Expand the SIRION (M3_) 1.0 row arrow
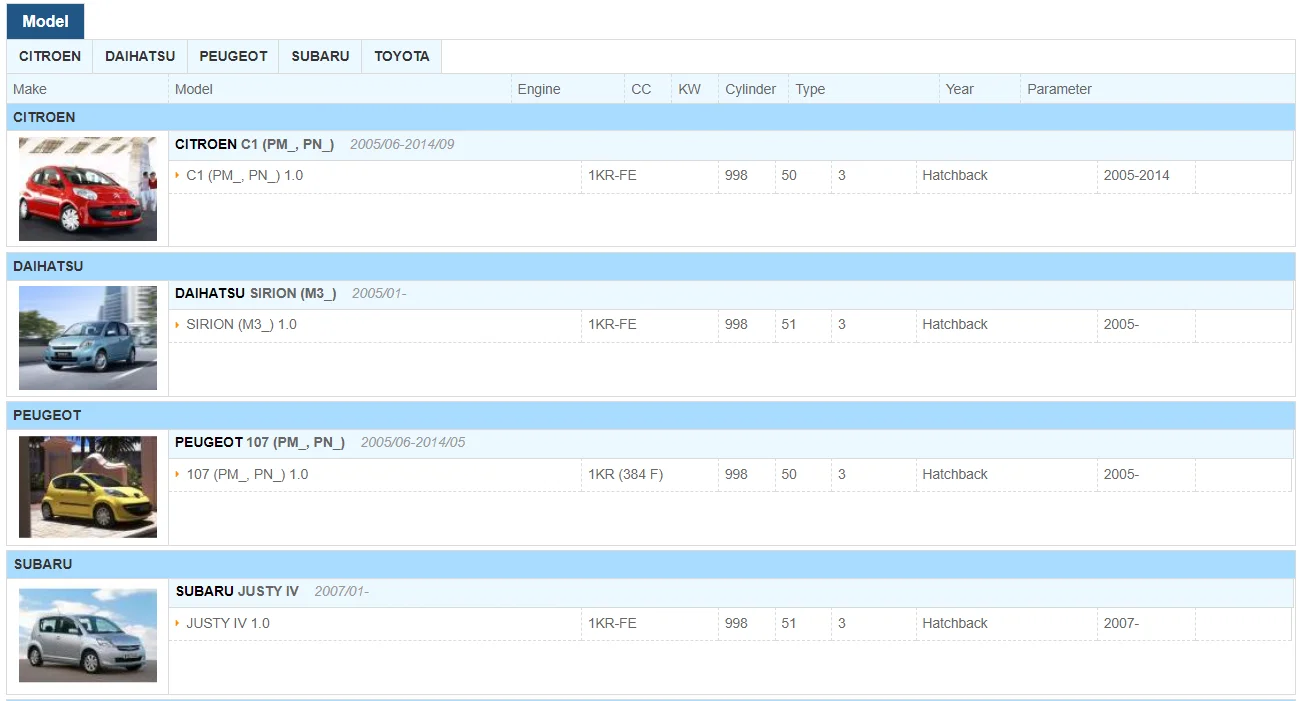Screen dimensions: 1303x701 [178, 324]
